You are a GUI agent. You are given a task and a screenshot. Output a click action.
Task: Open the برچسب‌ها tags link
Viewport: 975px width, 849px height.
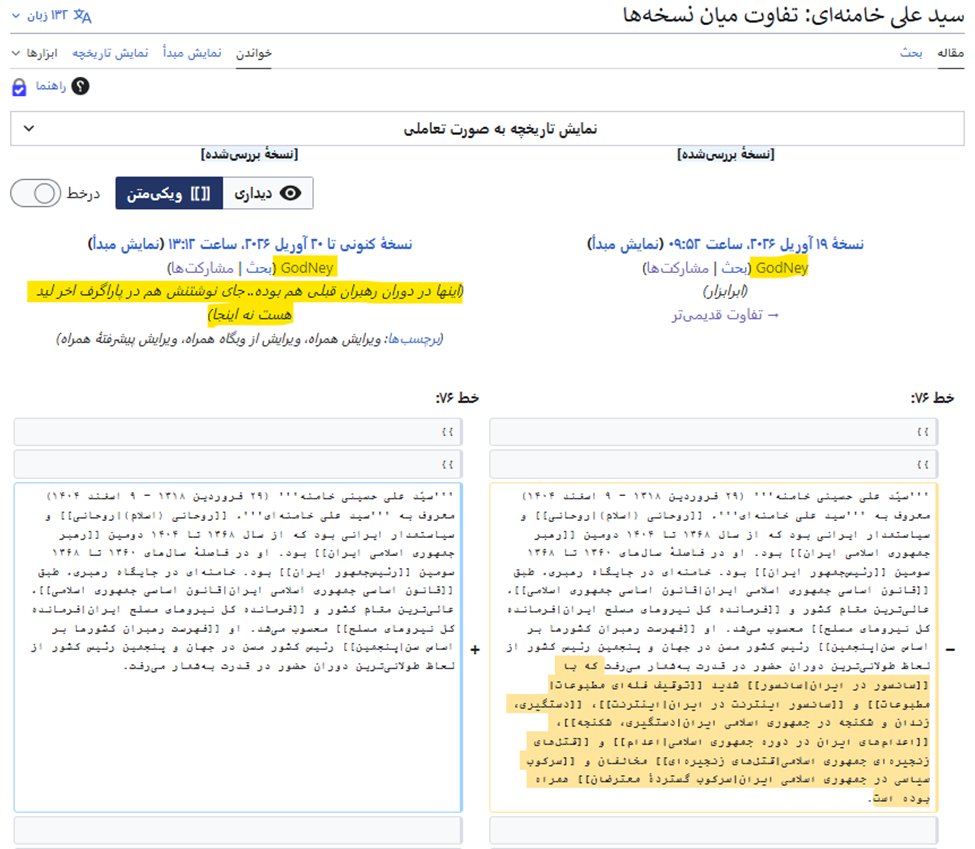tap(414, 339)
